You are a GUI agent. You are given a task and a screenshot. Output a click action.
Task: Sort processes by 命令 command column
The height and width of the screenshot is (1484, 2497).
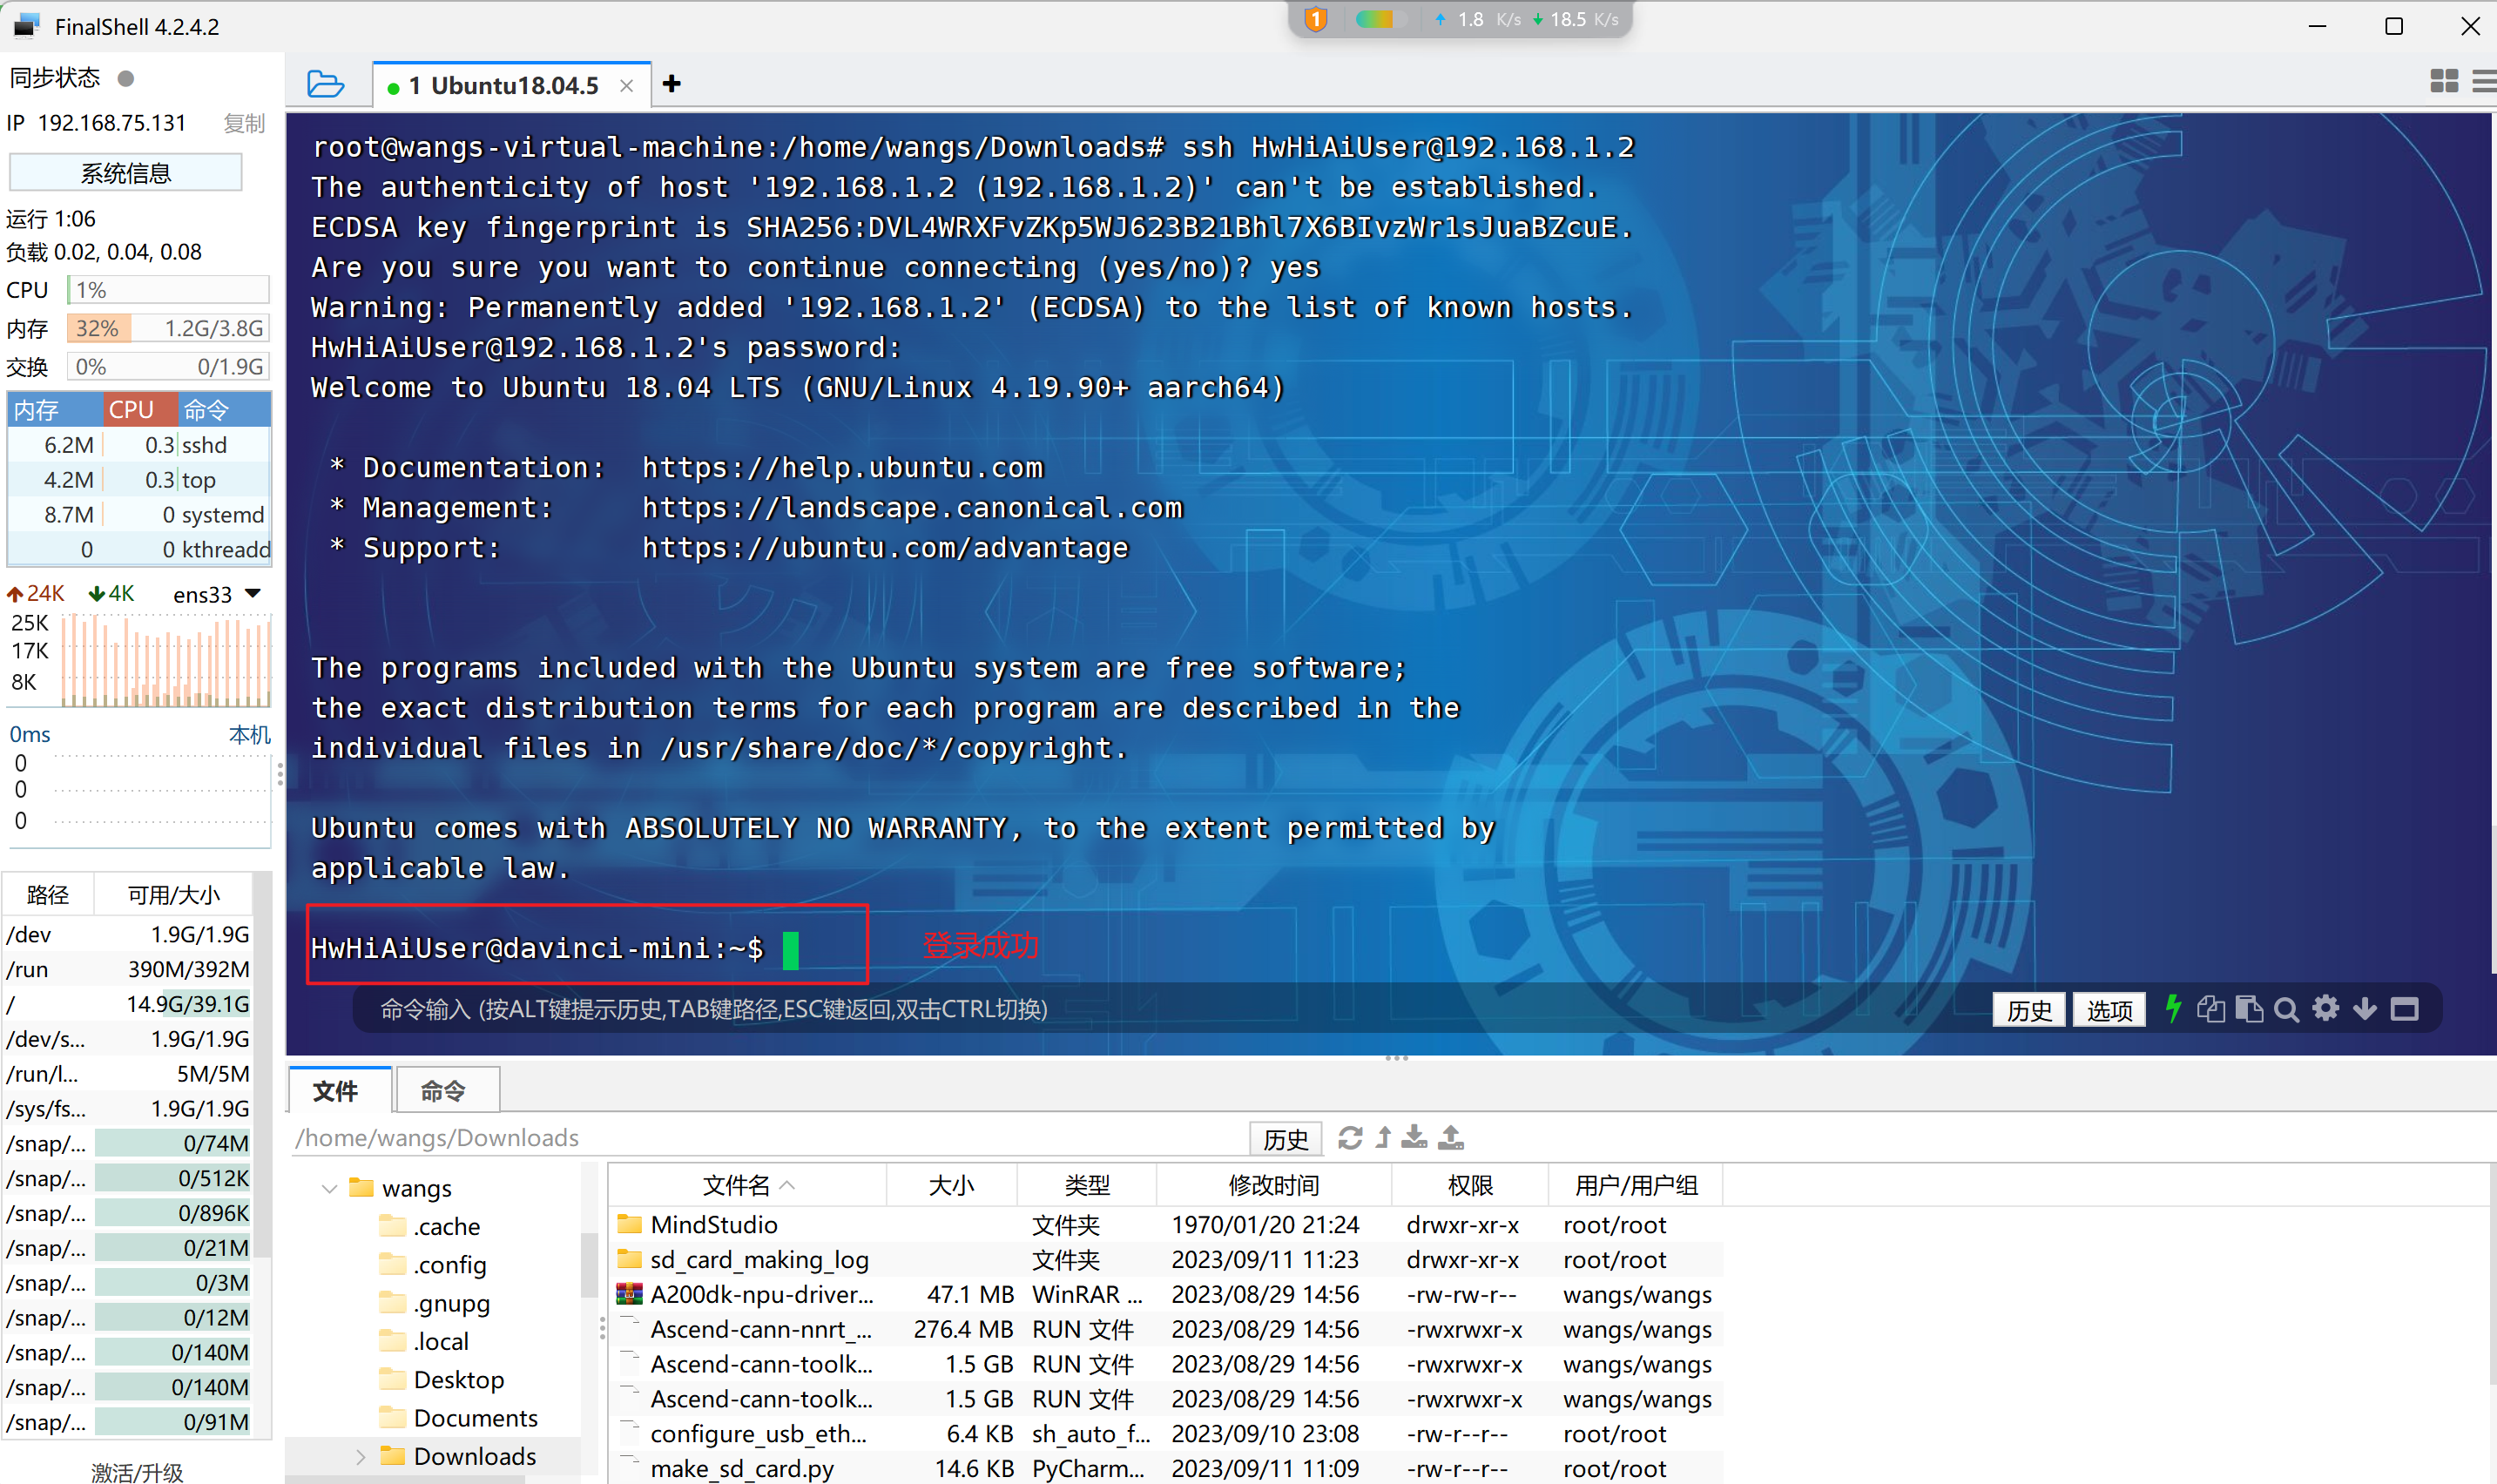(224, 410)
